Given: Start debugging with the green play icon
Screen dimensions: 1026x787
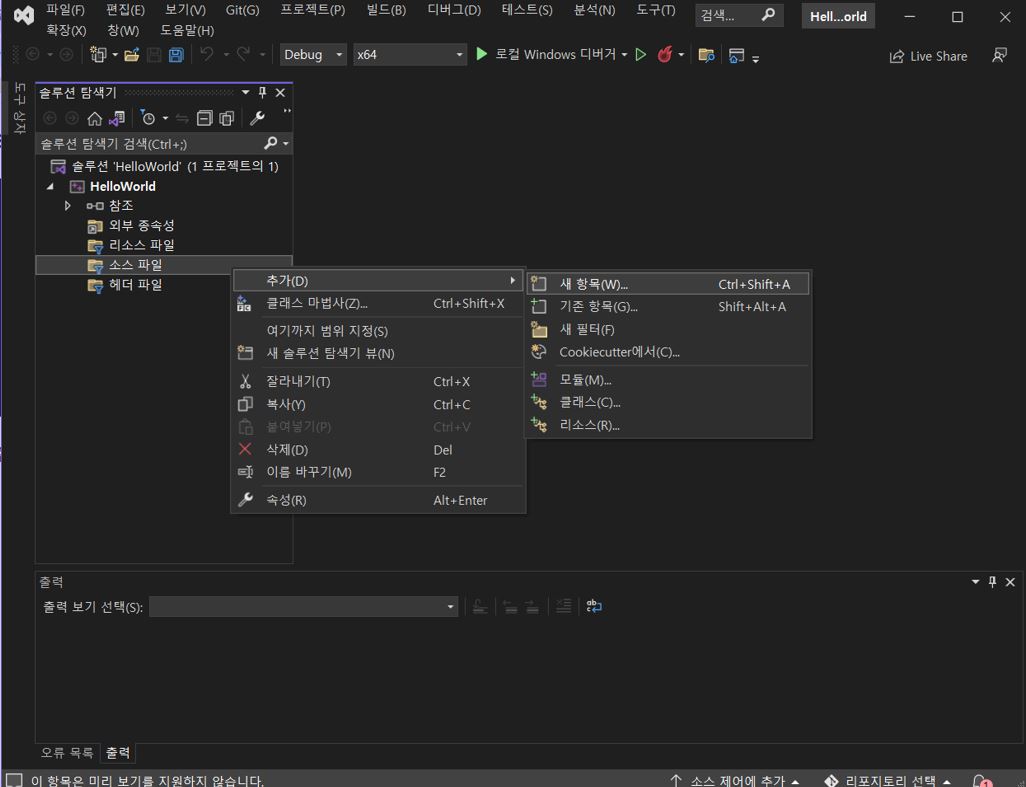Looking at the screenshot, I should pyautogui.click(x=482, y=54).
